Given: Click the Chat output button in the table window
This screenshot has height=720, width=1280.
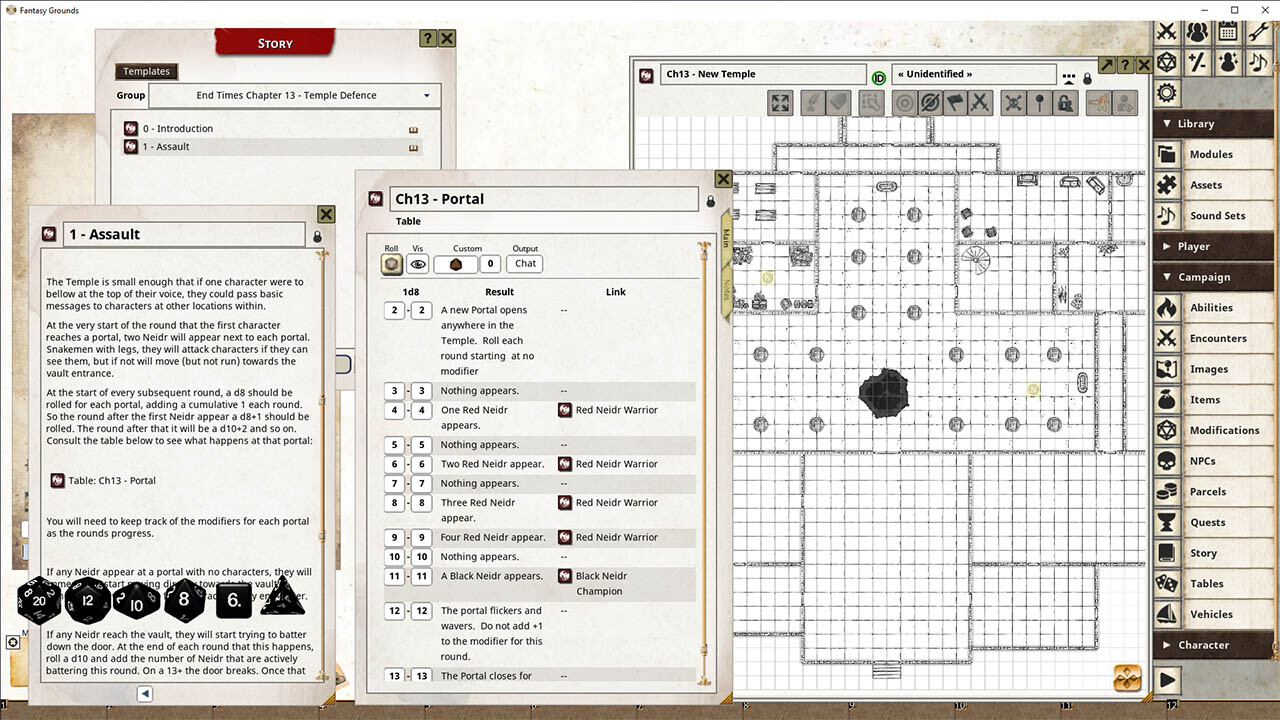Looking at the screenshot, I should click(524, 263).
